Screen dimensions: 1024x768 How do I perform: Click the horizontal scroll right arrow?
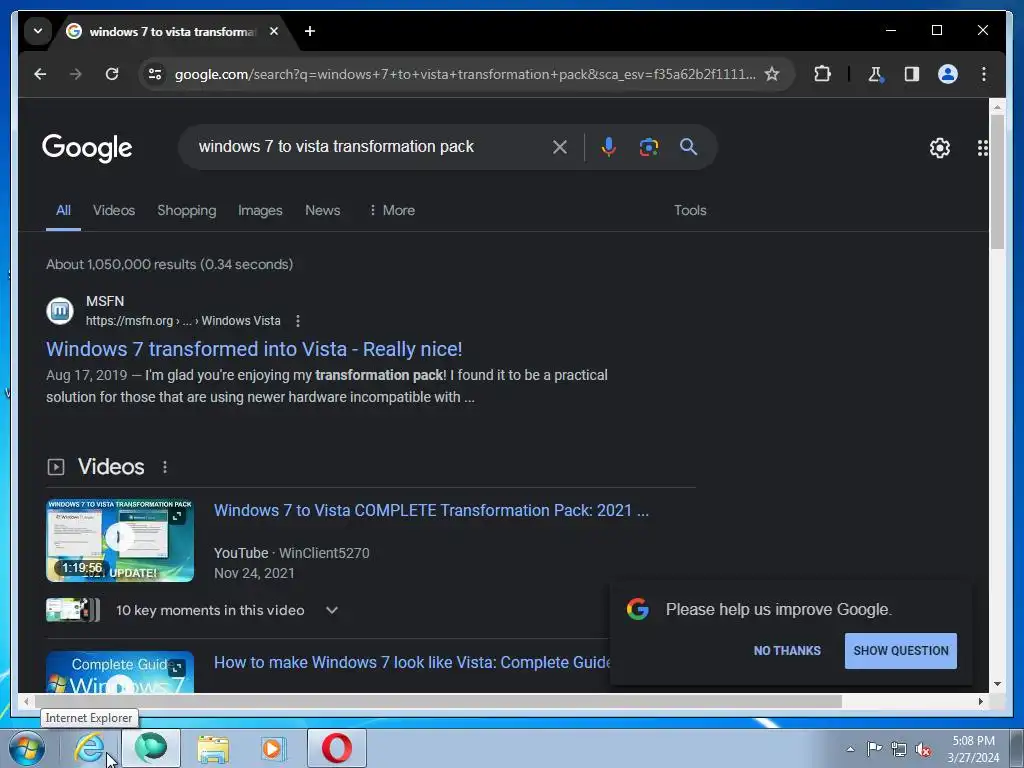pos(980,701)
